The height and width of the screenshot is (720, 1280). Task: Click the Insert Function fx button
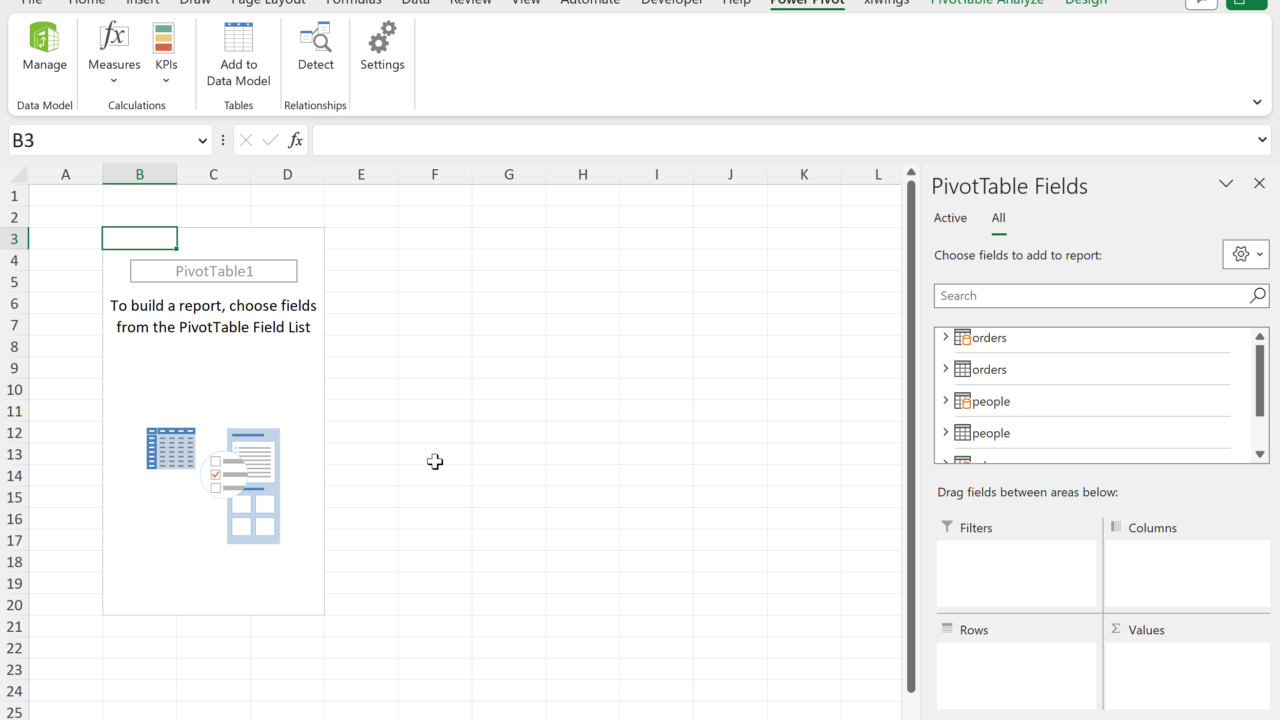tap(295, 141)
